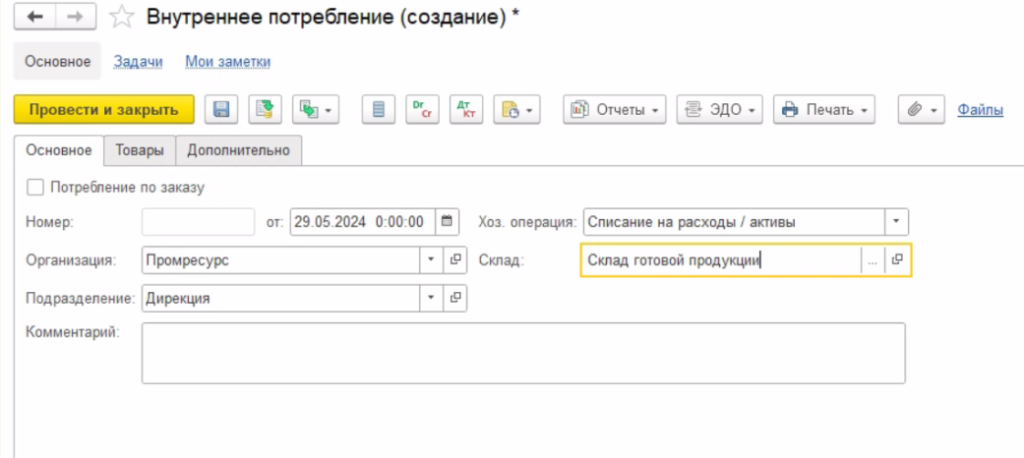Go back with the left arrow
The image size is (1024, 458).
tap(35, 17)
